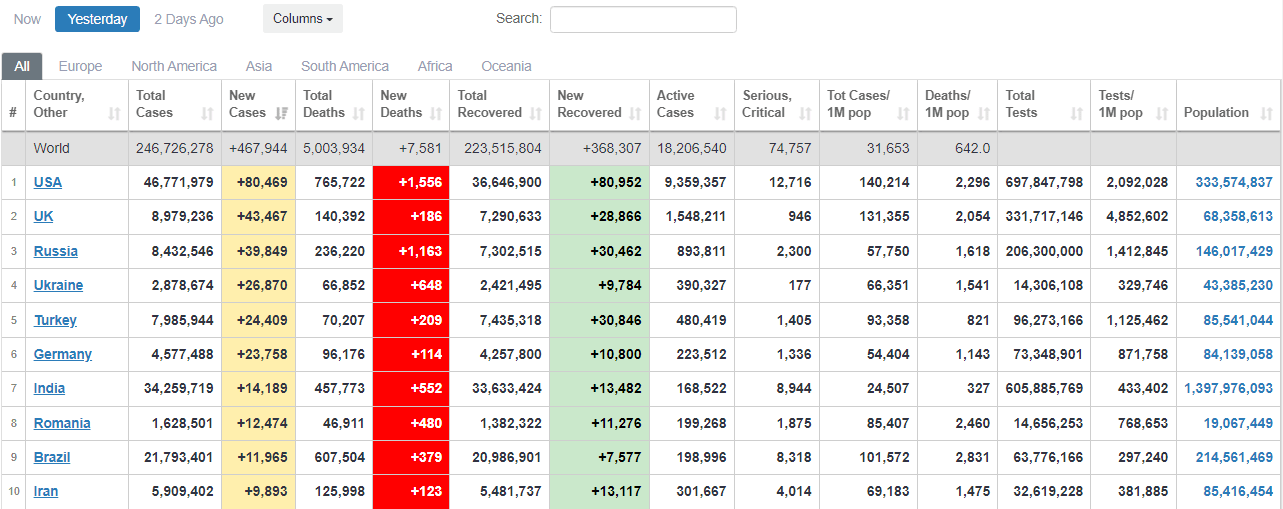Select the Yesterday data button
Viewport: 1283px width, 509px height.
pos(97,19)
